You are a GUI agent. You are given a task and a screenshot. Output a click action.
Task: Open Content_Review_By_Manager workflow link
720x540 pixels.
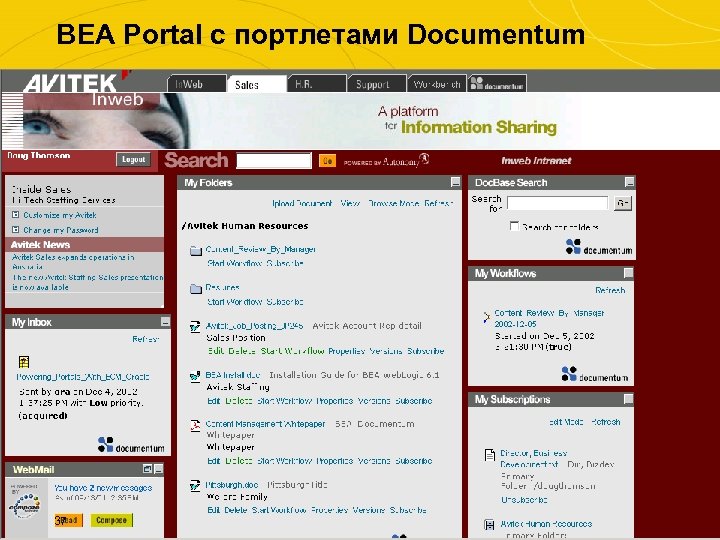click(x=549, y=318)
